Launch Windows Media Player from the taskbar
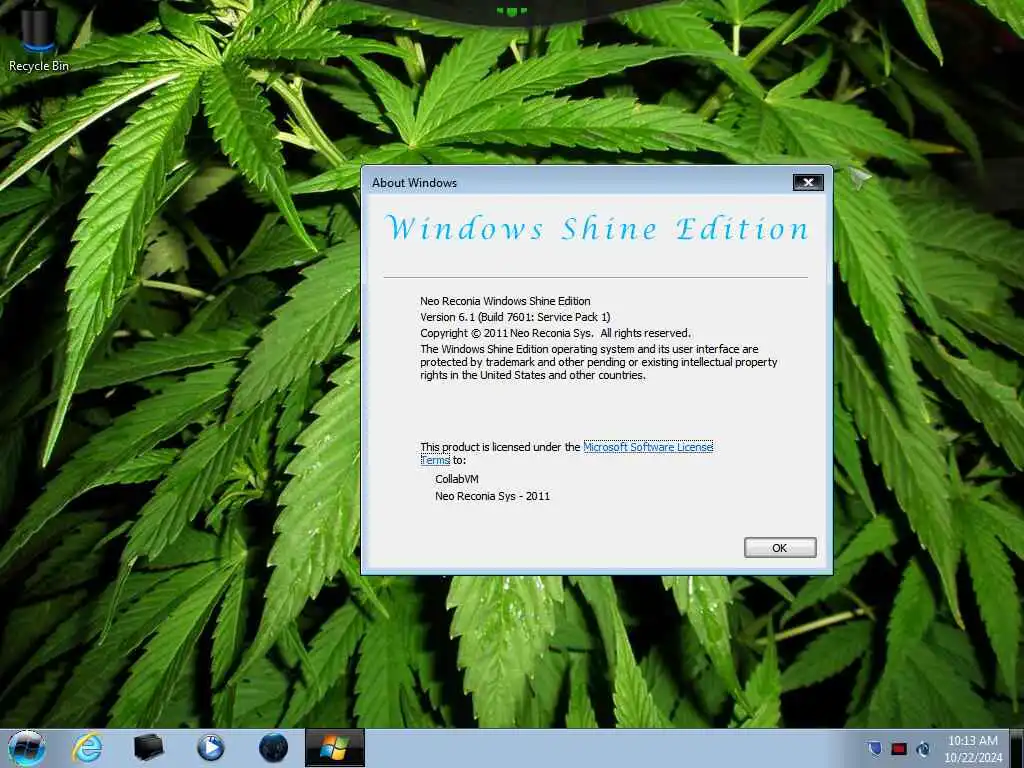 click(x=210, y=748)
